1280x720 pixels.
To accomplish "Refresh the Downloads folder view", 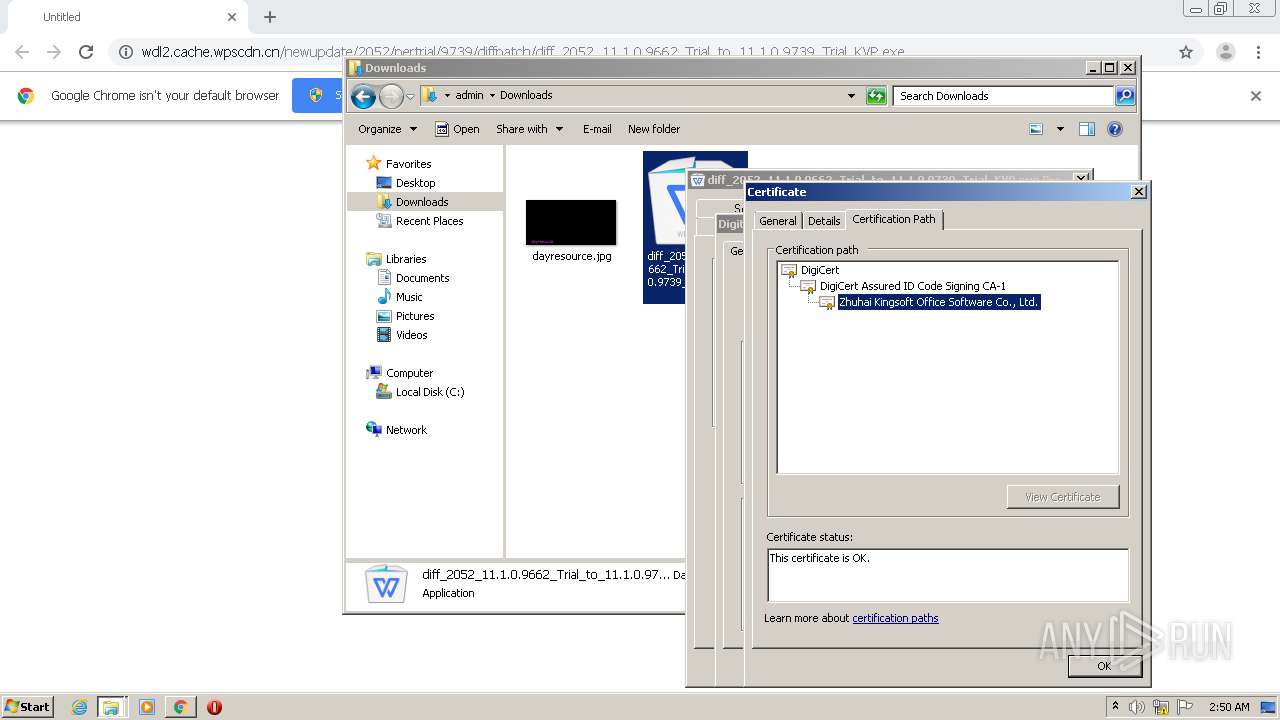I will pos(876,96).
